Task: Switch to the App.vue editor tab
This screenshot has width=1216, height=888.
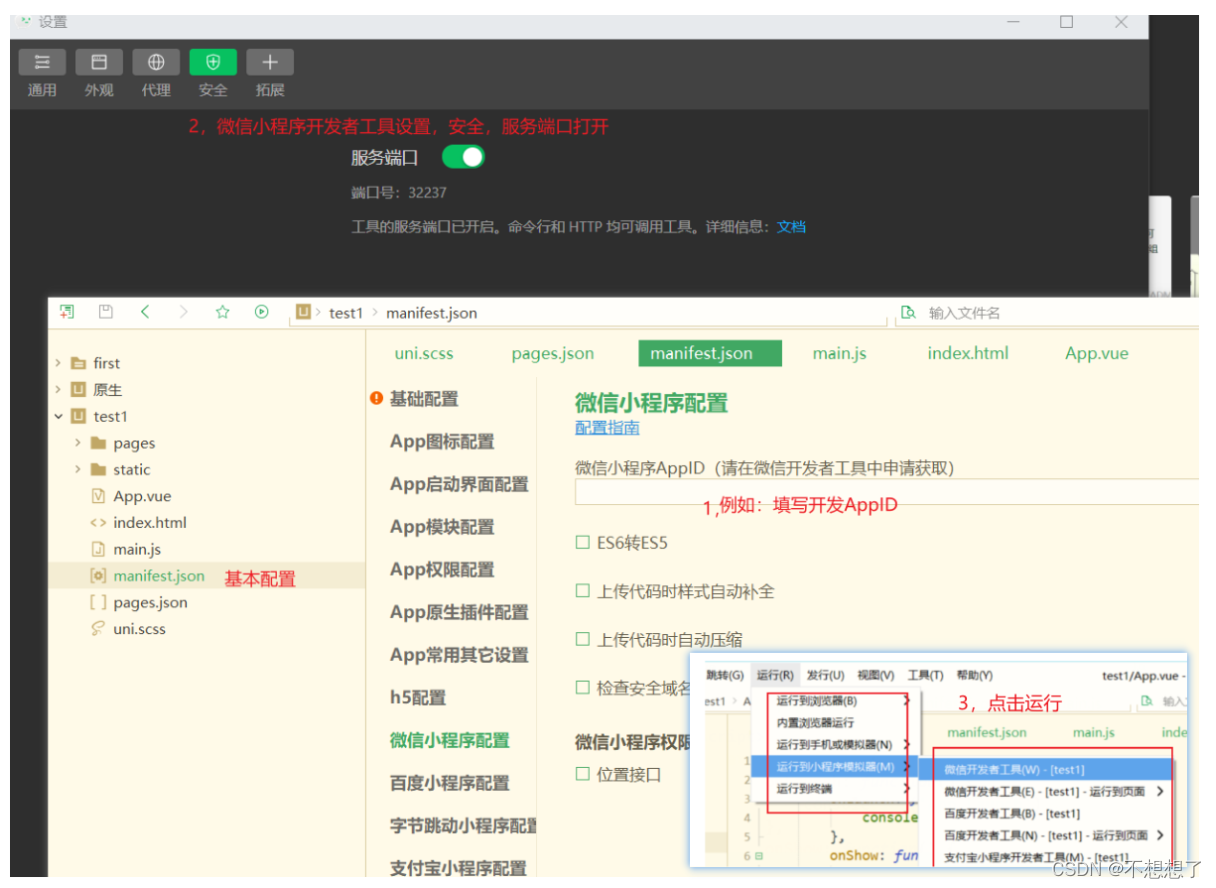Action: pos(1097,353)
